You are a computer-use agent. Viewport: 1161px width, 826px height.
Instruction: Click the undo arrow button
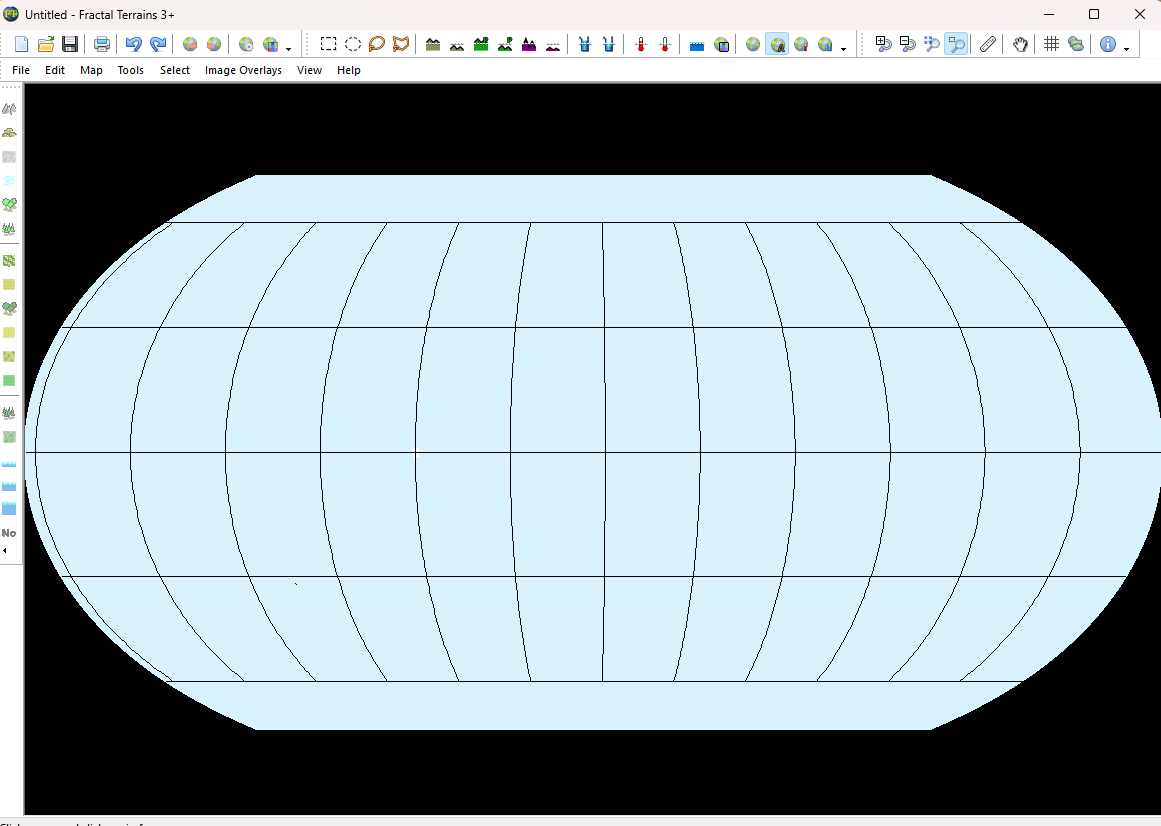[x=133, y=44]
